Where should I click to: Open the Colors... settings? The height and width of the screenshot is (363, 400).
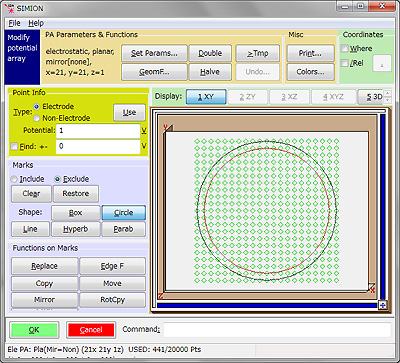pyautogui.click(x=310, y=72)
